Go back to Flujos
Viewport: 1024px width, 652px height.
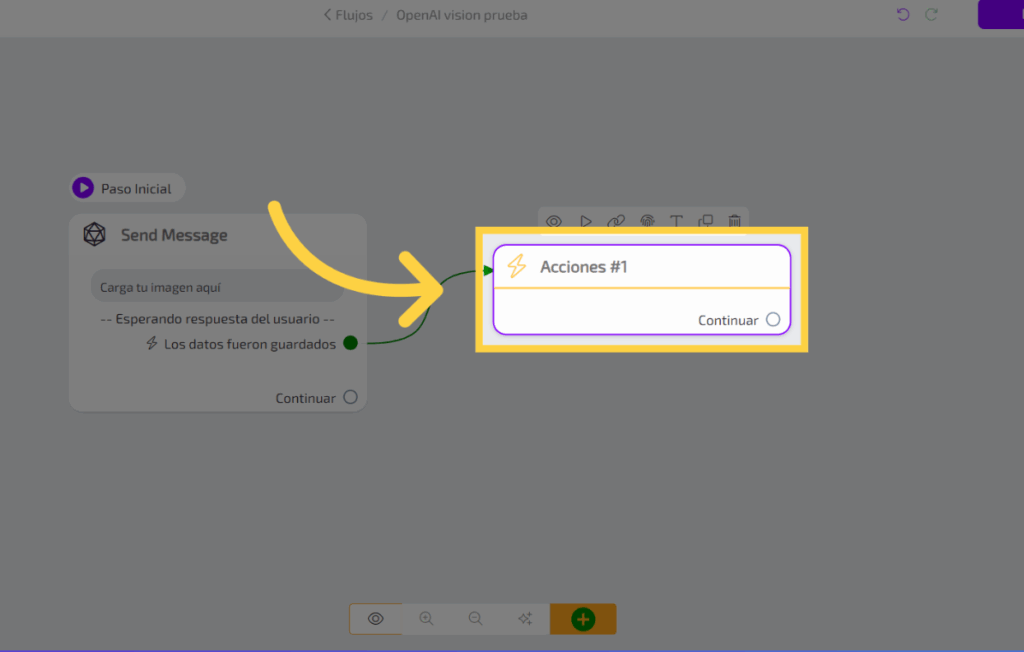[348, 15]
